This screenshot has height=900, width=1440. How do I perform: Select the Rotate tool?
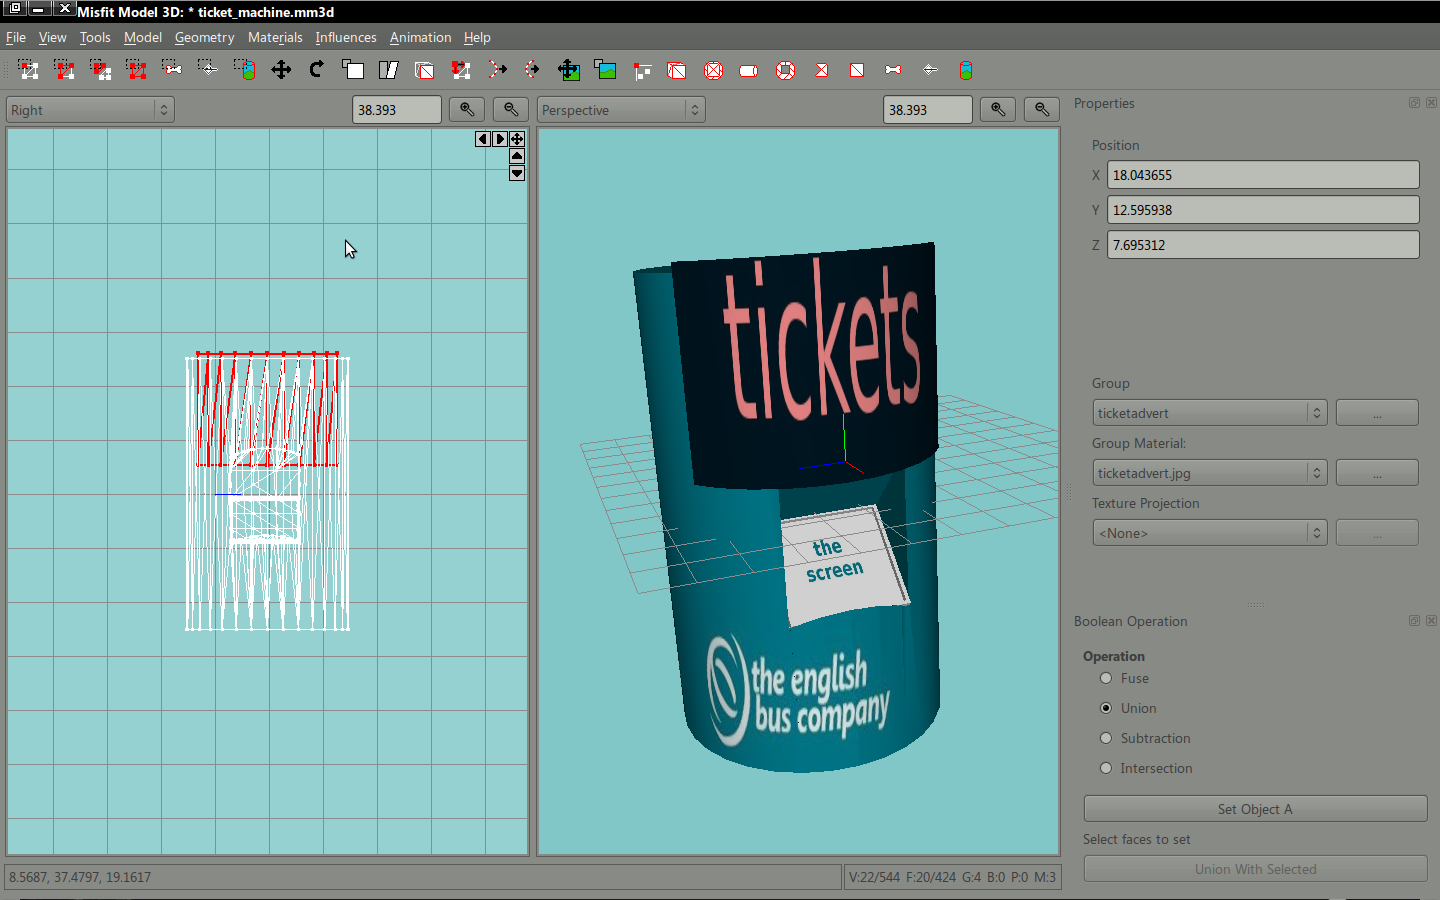[x=317, y=70]
